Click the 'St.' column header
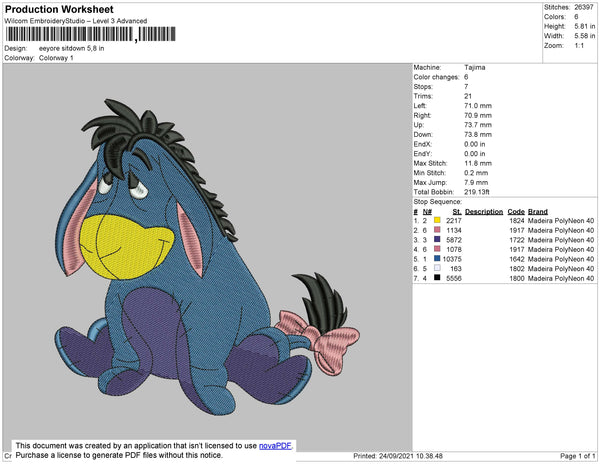This screenshot has width=600, height=464. click(457, 212)
